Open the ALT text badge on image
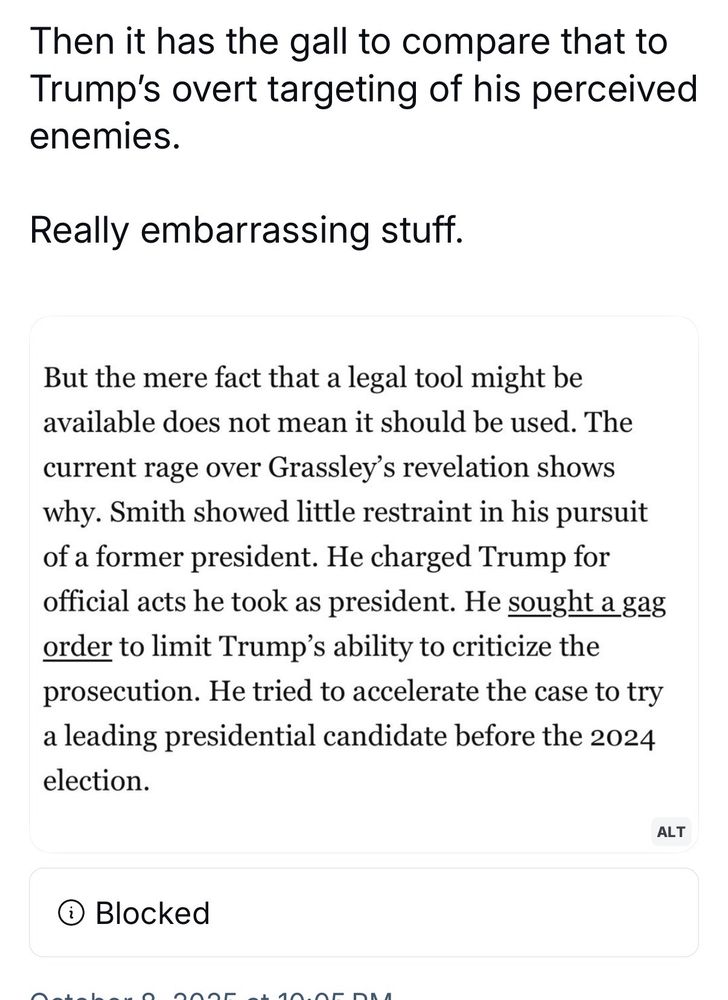The width and height of the screenshot is (728, 1000). click(x=671, y=832)
